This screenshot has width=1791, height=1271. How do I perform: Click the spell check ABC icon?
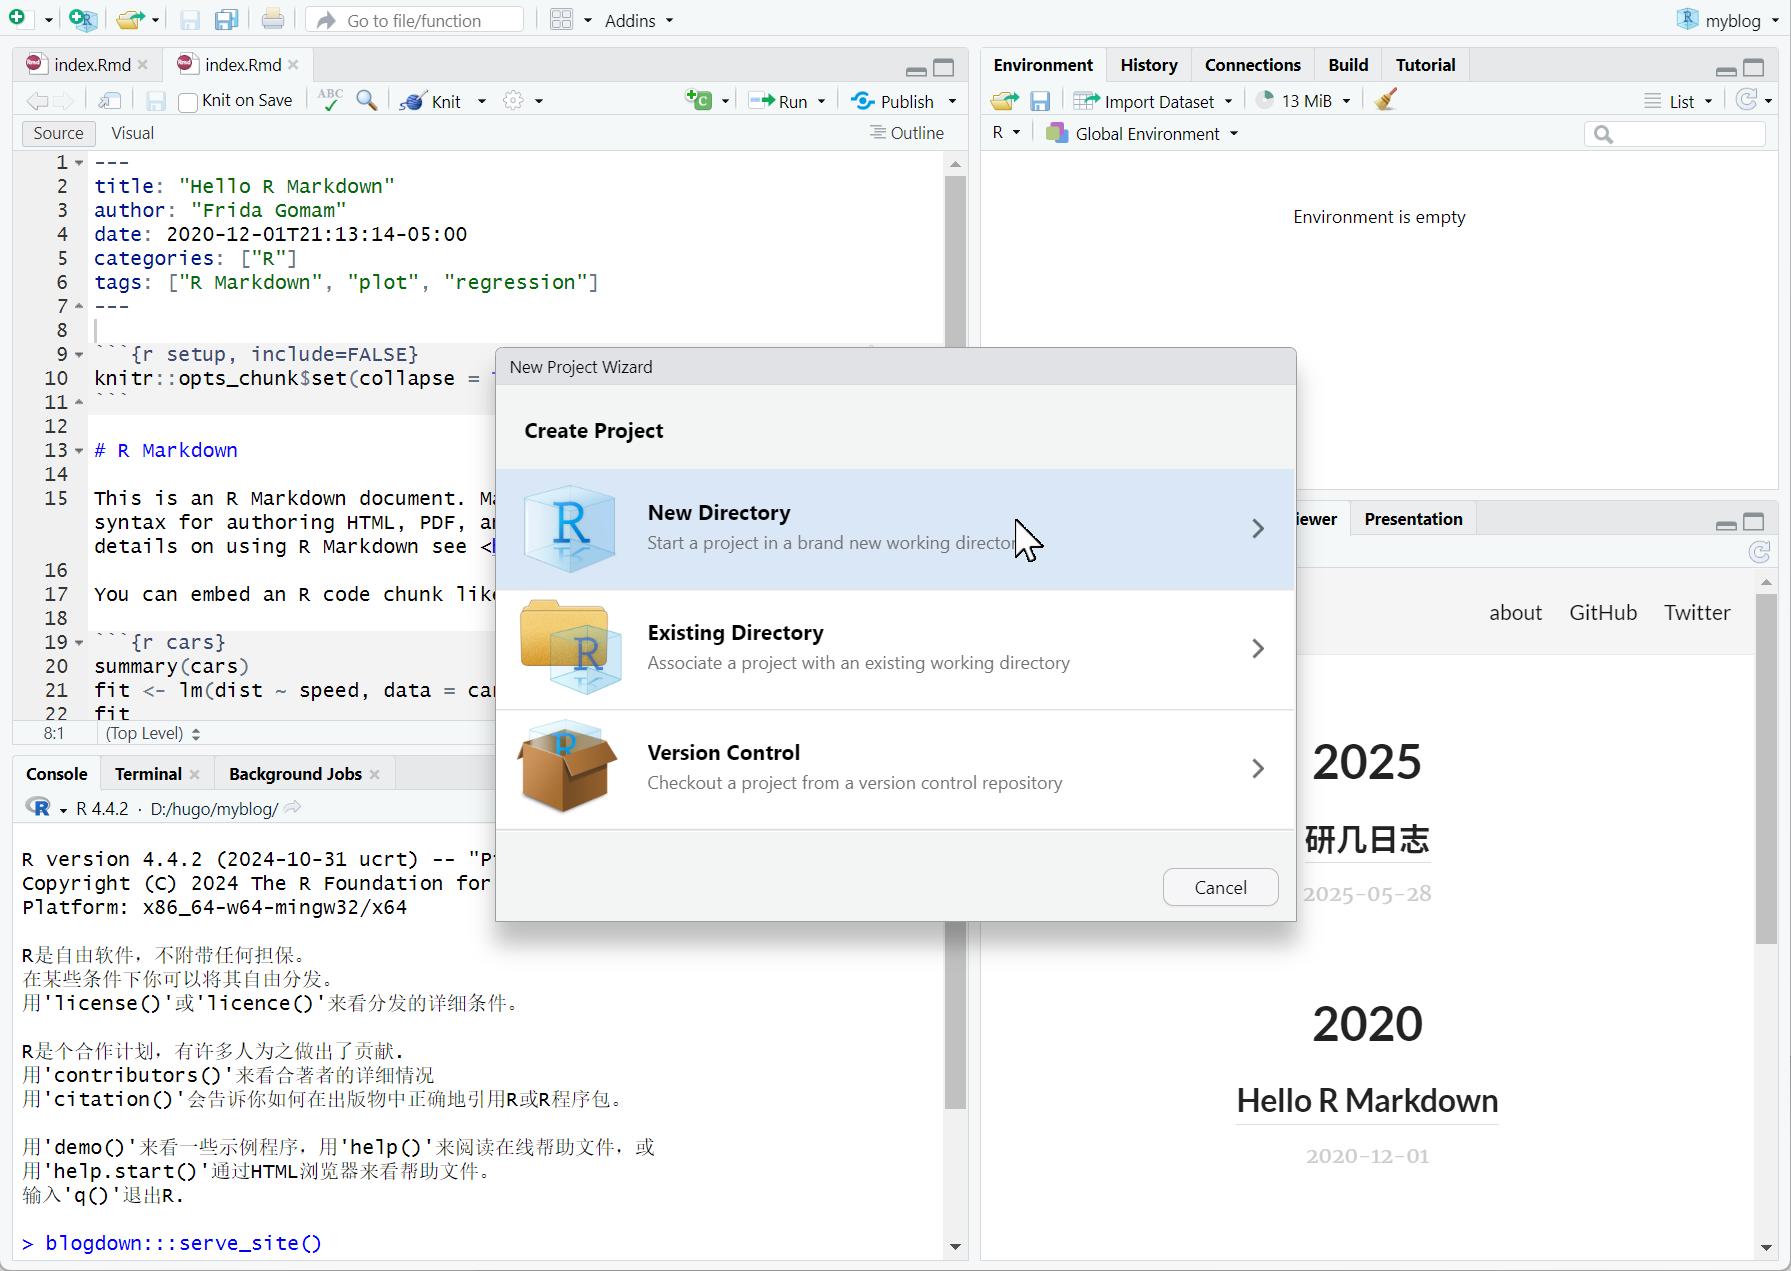click(330, 100)
